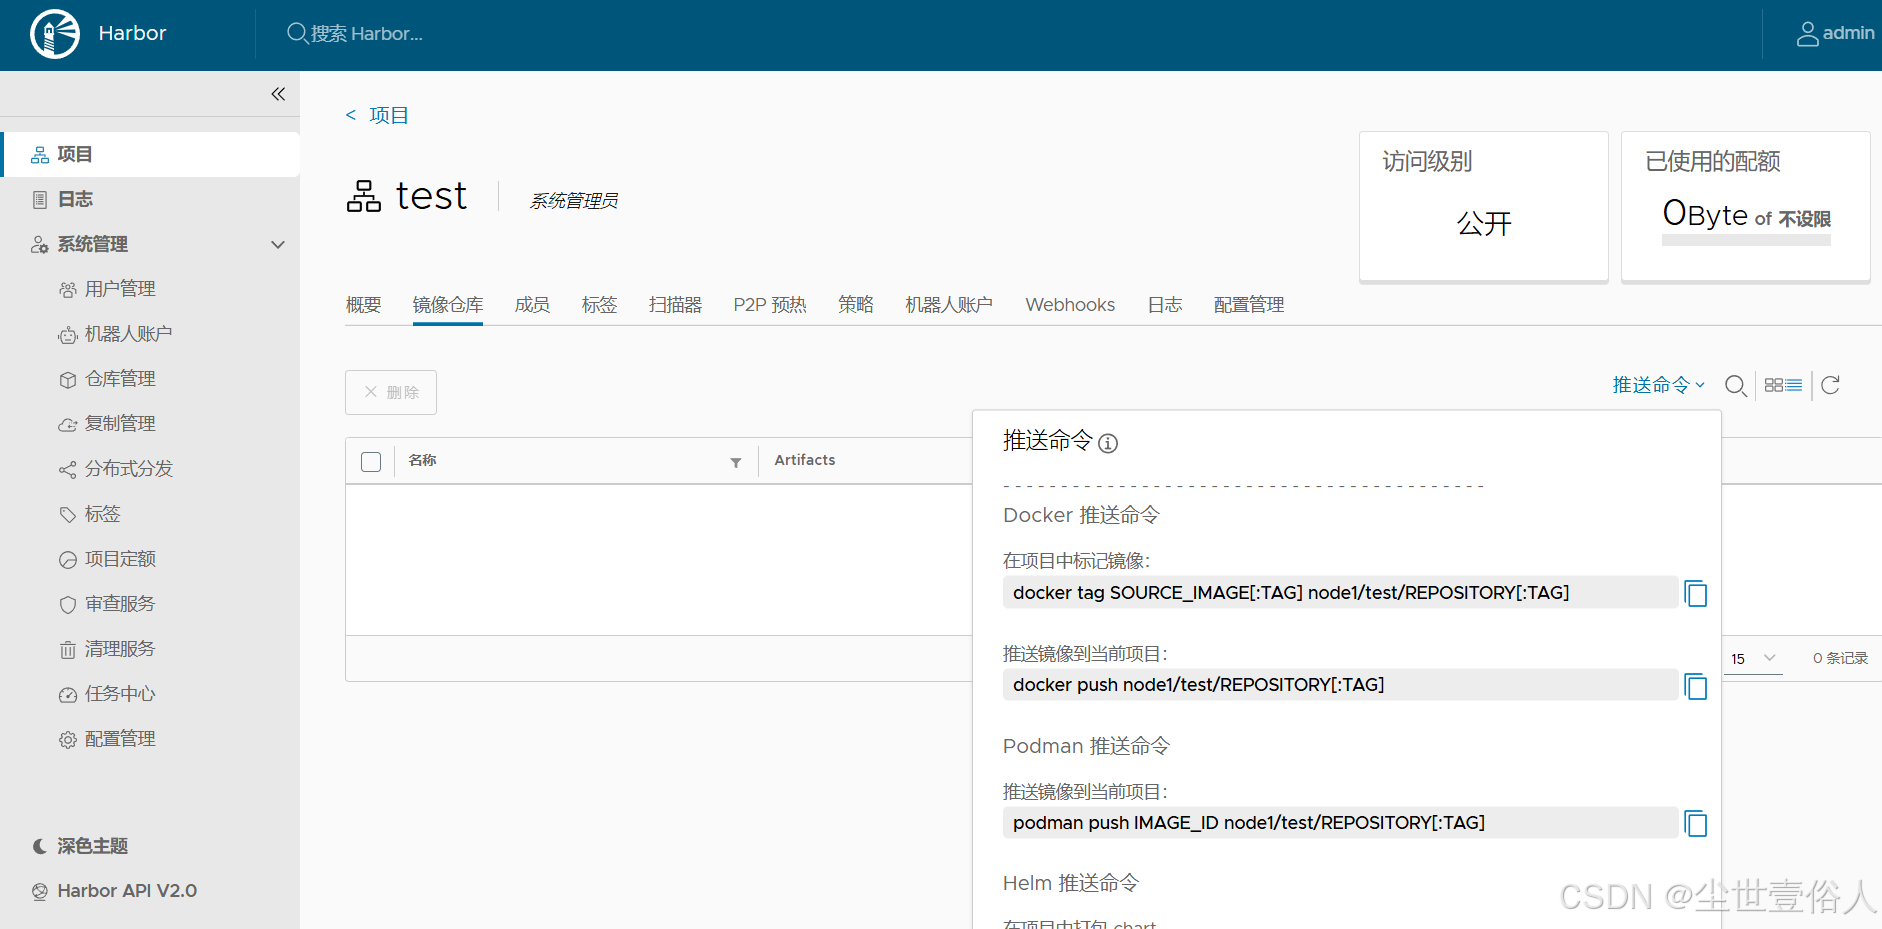Open the Configuration (配置管理) project tab

(x=1249, y=305)
